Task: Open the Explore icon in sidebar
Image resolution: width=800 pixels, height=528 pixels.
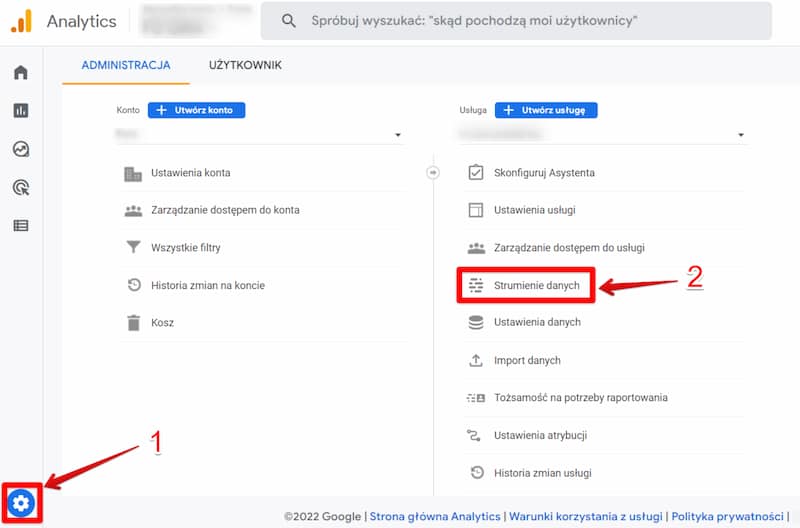Action: [x=21, y=149]
